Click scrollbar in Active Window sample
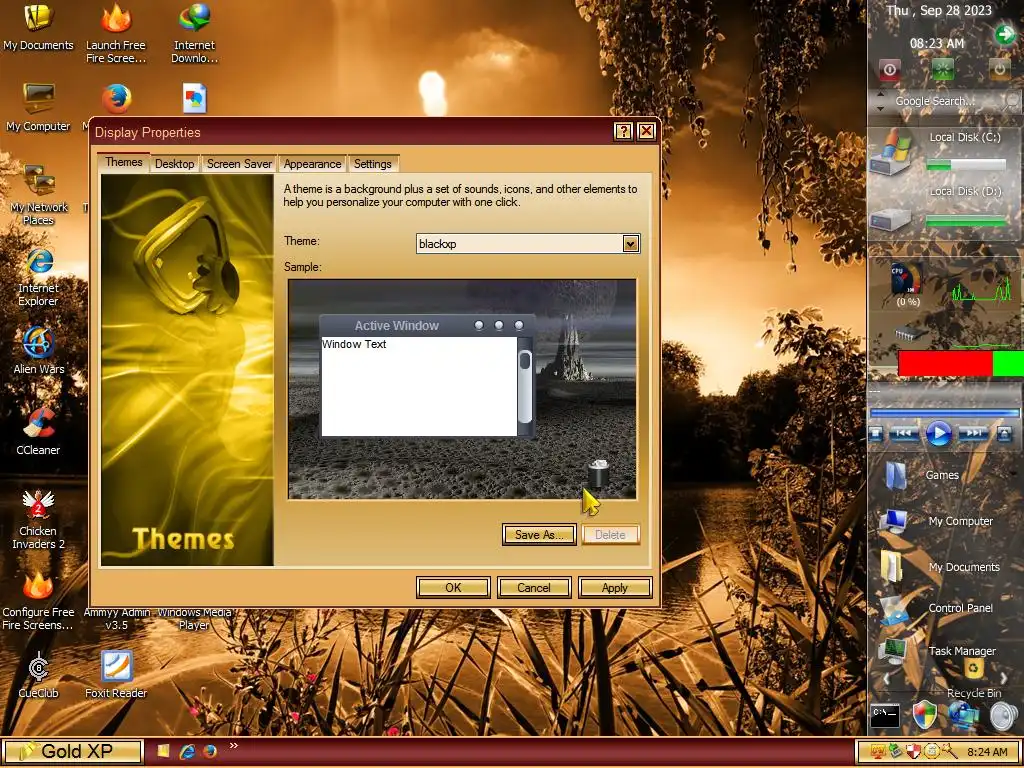 pyautogui.click(x=525, y=387)
